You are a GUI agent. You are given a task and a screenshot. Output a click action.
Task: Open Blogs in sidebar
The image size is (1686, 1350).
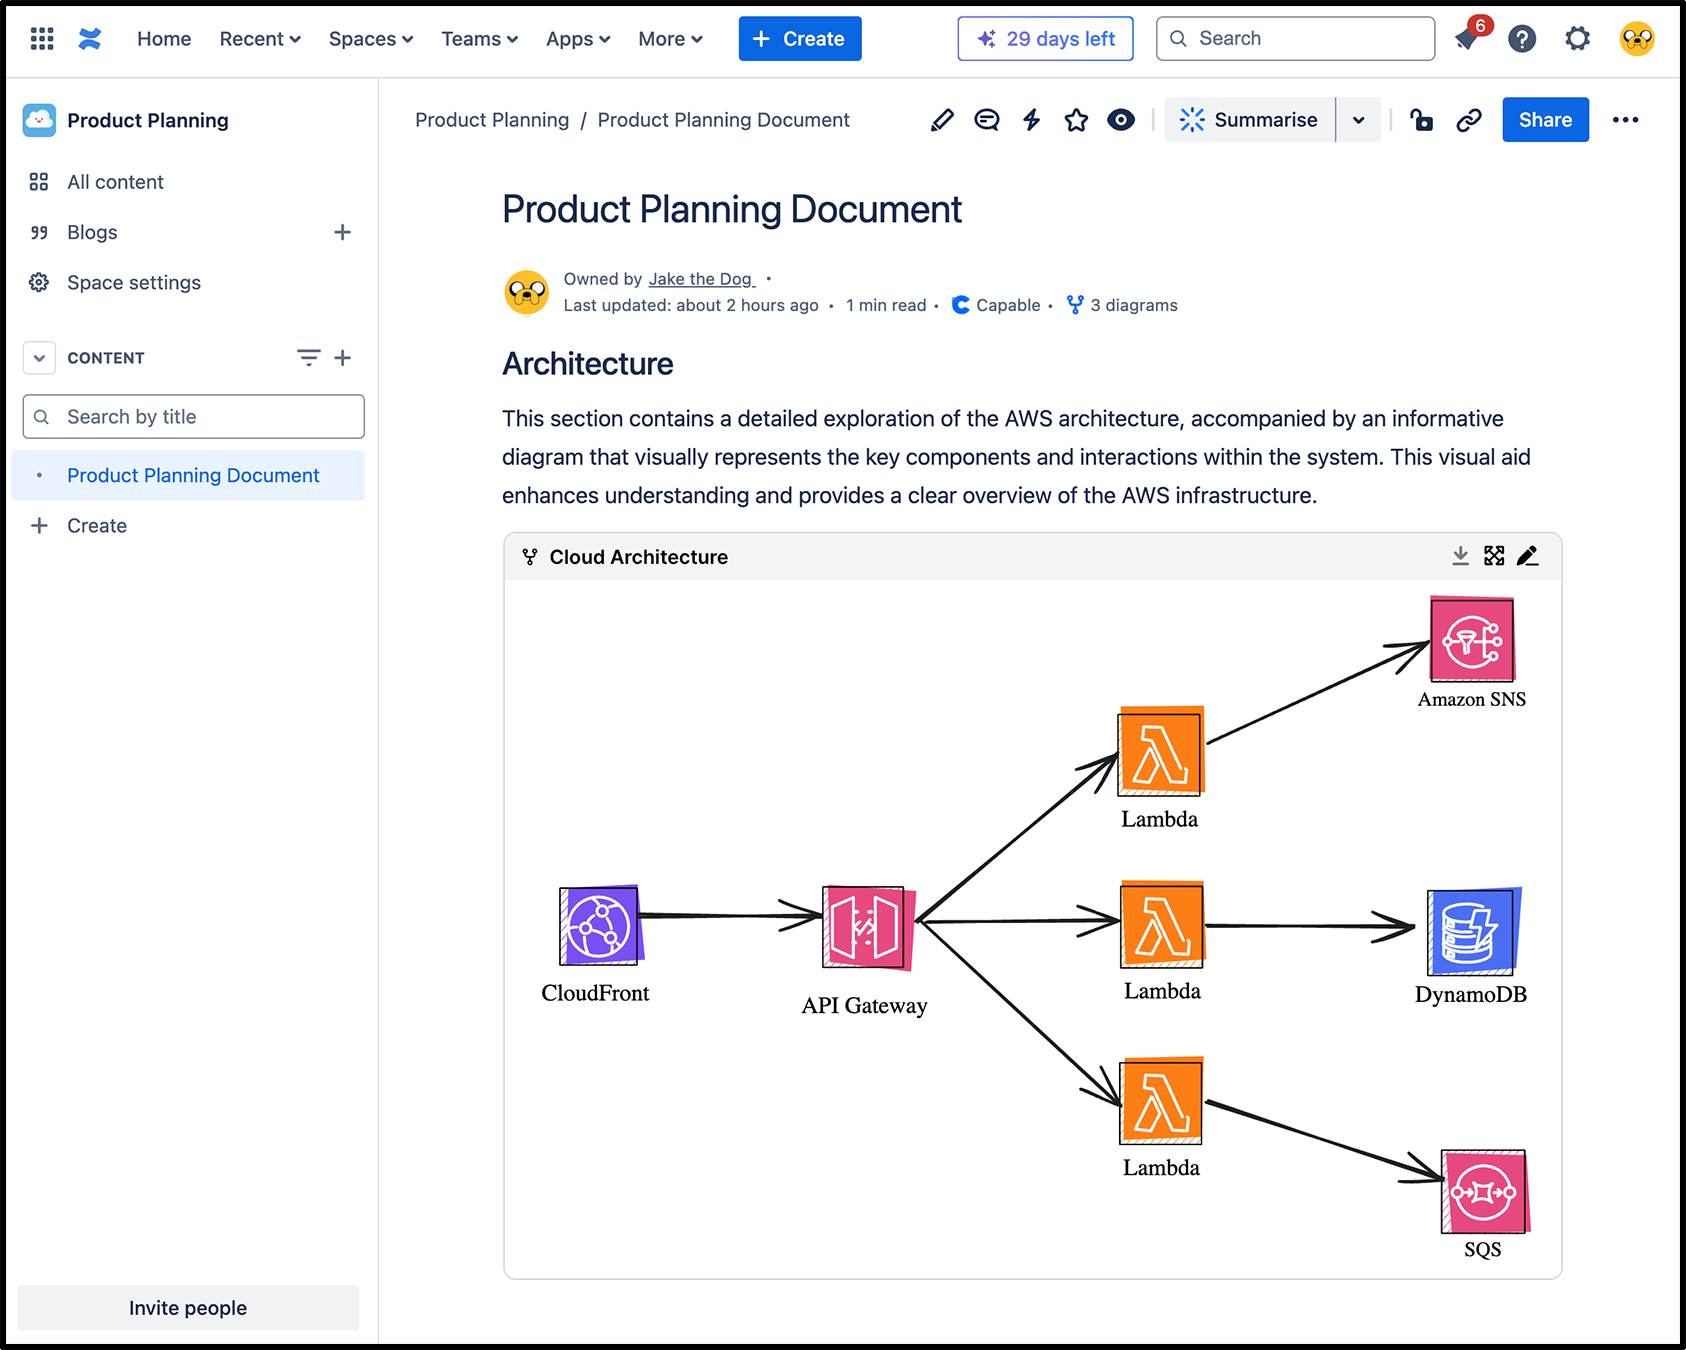pos(92,232)
